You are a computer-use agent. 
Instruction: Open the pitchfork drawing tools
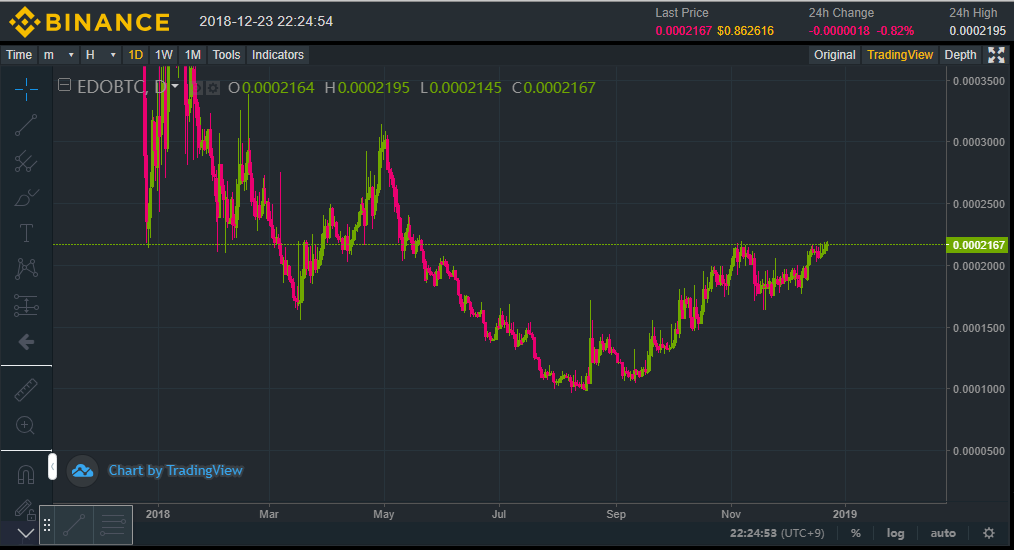[x=26, y=161]
